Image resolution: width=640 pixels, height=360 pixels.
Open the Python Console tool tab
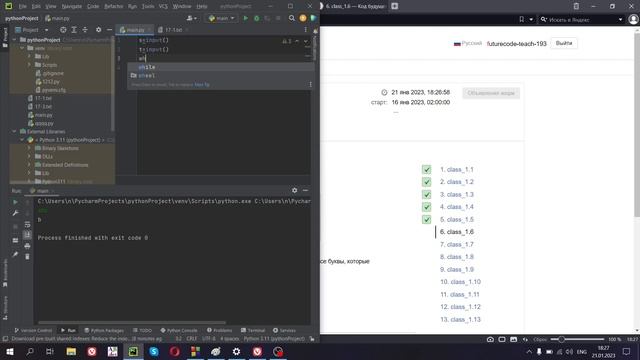179,330
